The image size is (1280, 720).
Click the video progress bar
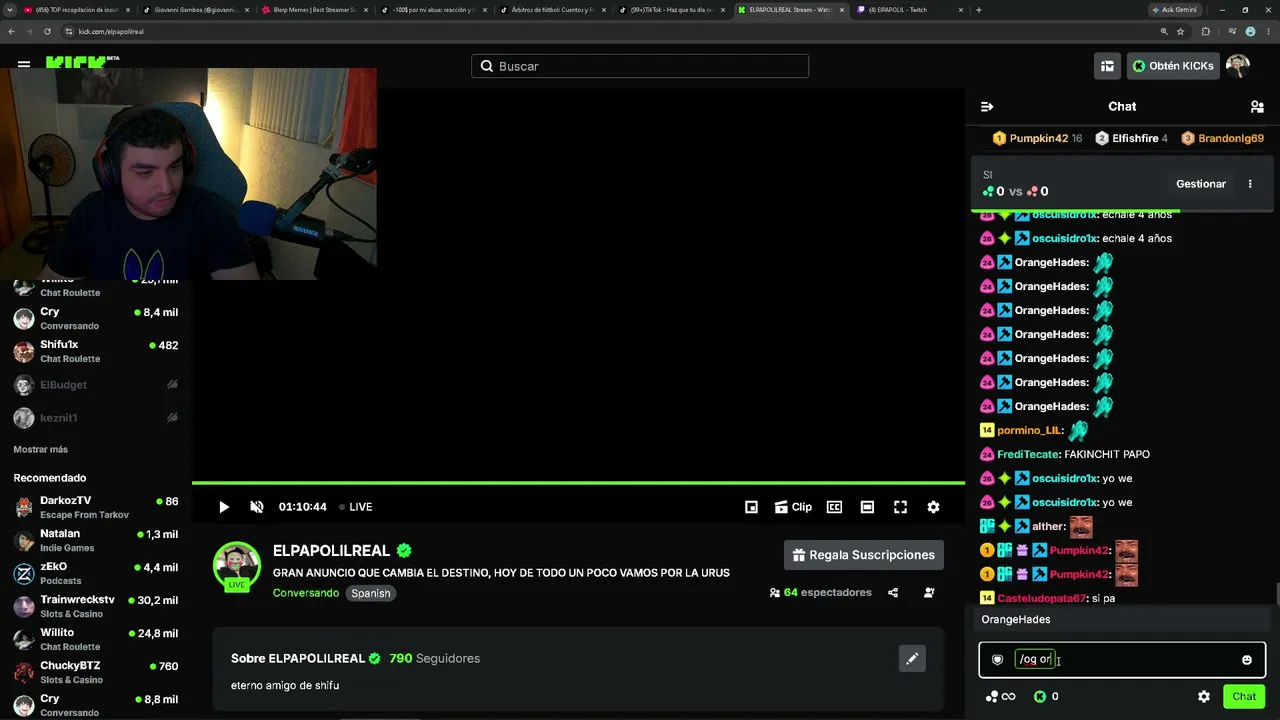578,483
